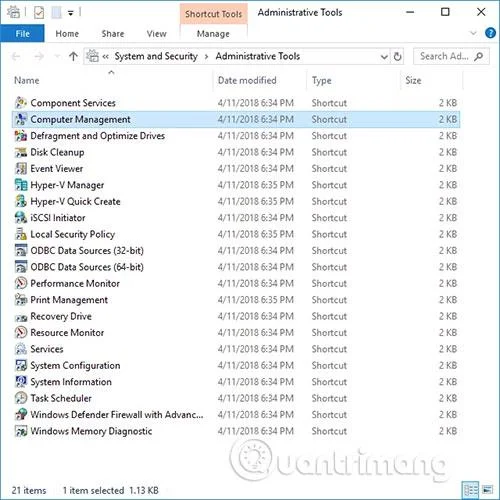Select the Print Management row name

(69, 300)
